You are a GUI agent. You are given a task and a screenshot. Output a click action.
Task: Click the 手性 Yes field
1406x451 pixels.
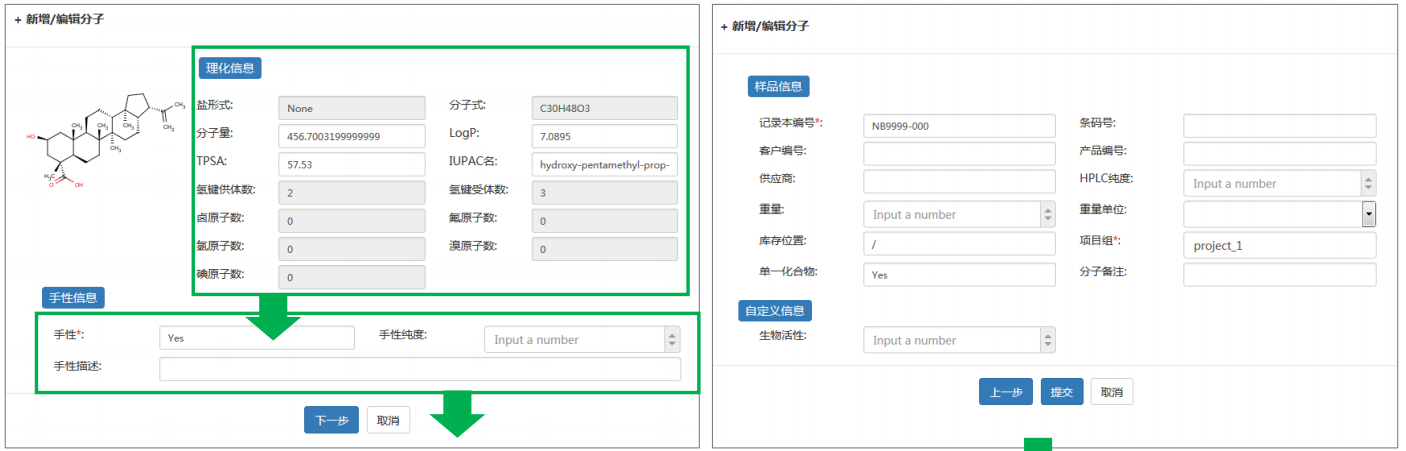point(257,338)
